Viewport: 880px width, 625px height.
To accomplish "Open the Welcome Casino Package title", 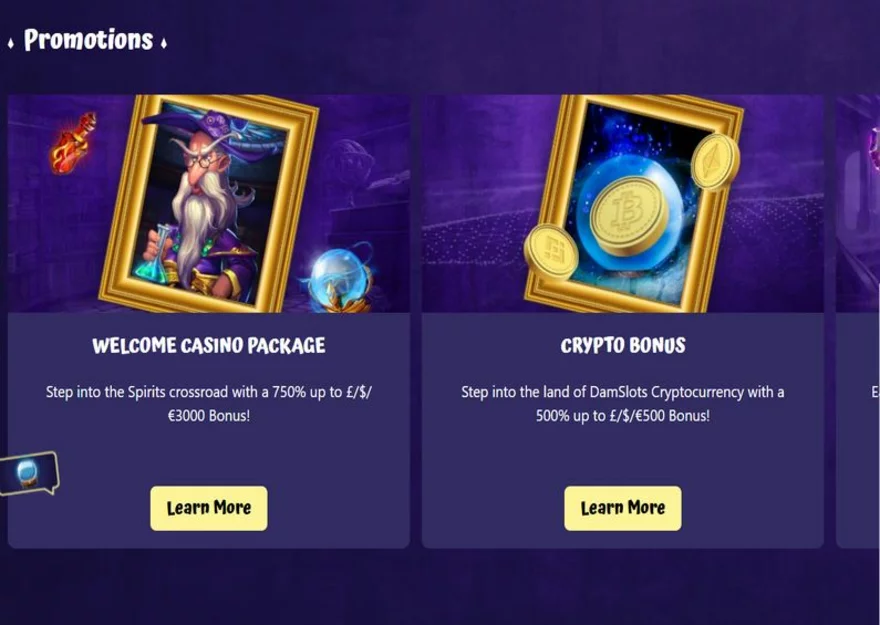I will pos(209,346).
